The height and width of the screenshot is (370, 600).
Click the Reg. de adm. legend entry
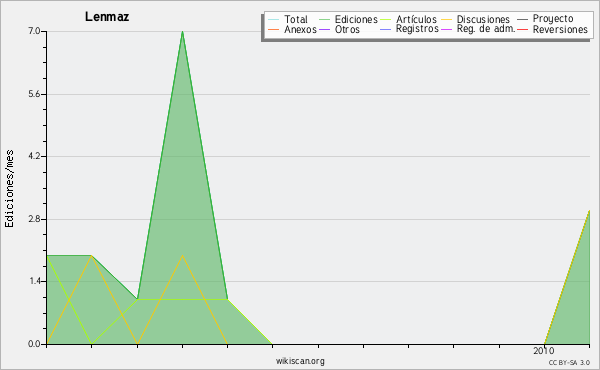(x=486, y=29)
